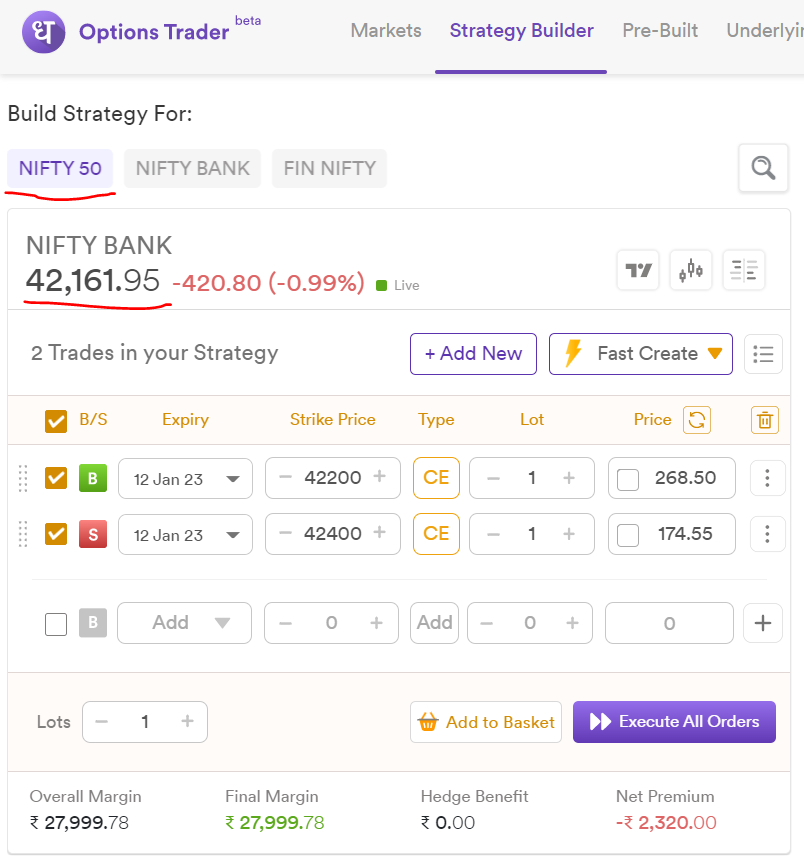Decrease overall Lots with minus
Image resolution: width=804 pixels, height=865 pixels.
(x=102, y=722)
